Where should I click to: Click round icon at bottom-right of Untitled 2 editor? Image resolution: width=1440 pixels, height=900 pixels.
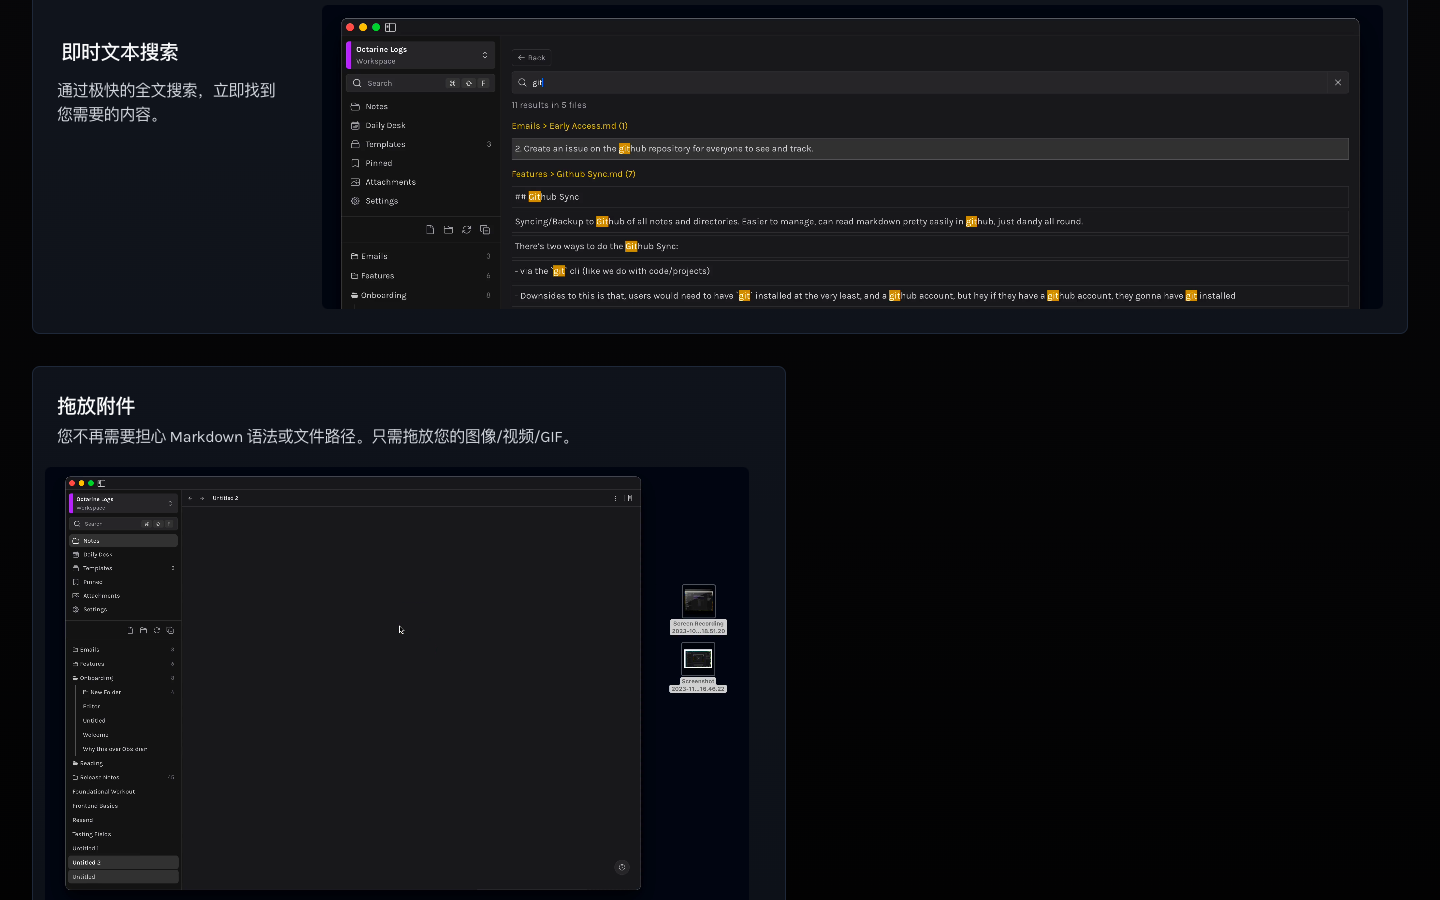[622, 867]
